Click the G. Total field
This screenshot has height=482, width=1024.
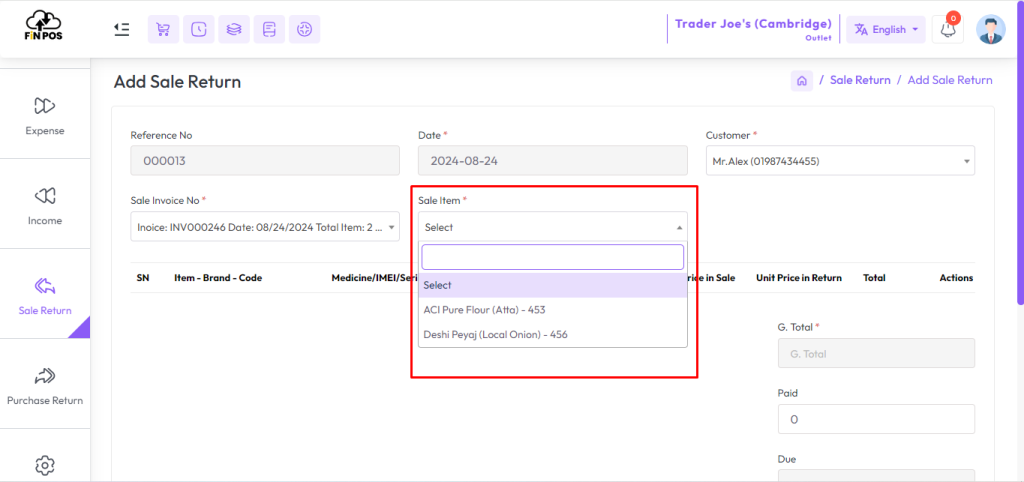pyautogui.click(x=876, y=353)
